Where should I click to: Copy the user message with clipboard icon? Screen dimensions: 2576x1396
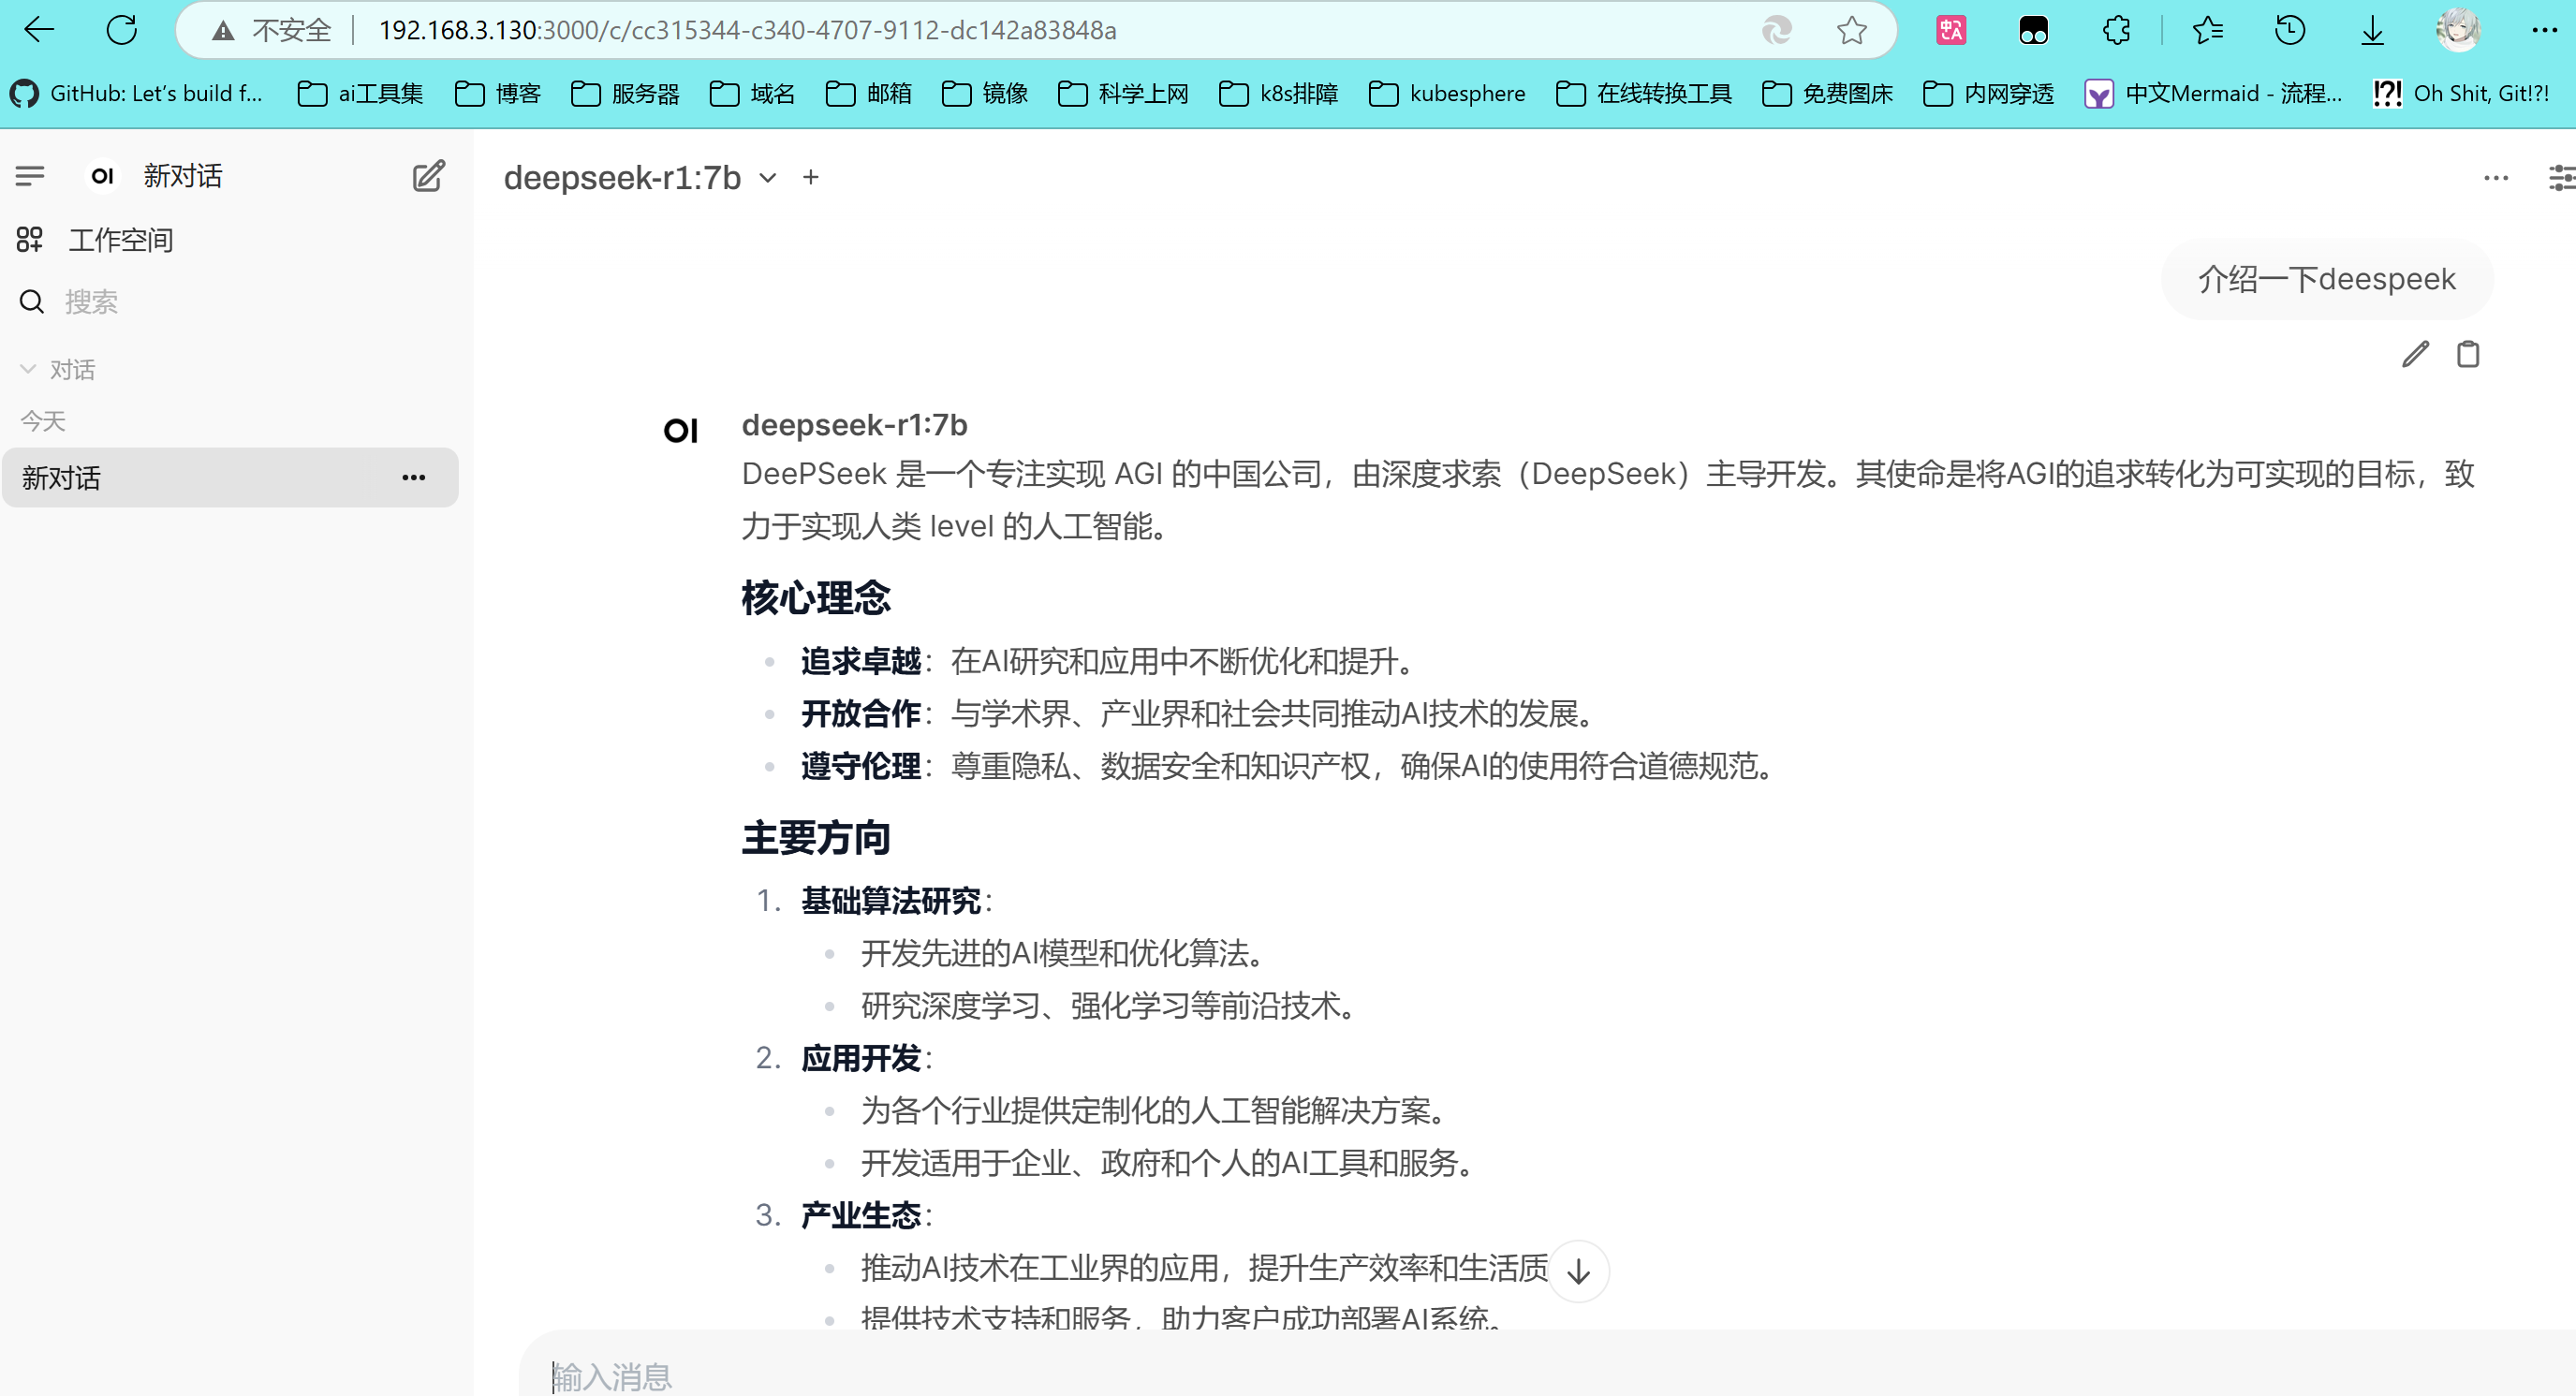2467,354
